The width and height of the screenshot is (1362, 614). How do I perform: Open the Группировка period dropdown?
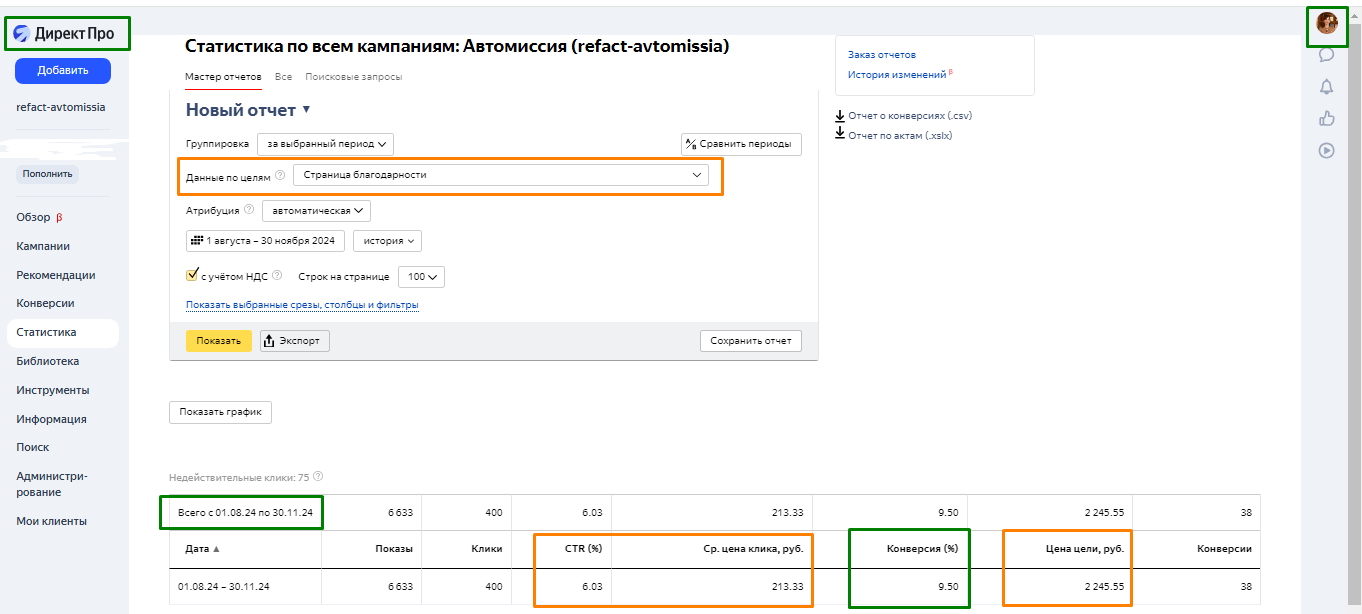click(x=325, y=144)
